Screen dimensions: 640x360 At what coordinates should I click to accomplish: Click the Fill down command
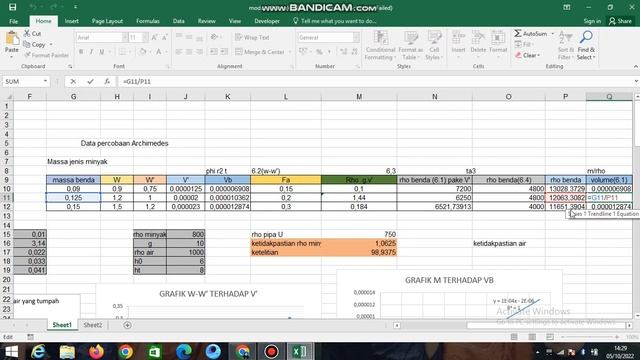pos(523,44)
